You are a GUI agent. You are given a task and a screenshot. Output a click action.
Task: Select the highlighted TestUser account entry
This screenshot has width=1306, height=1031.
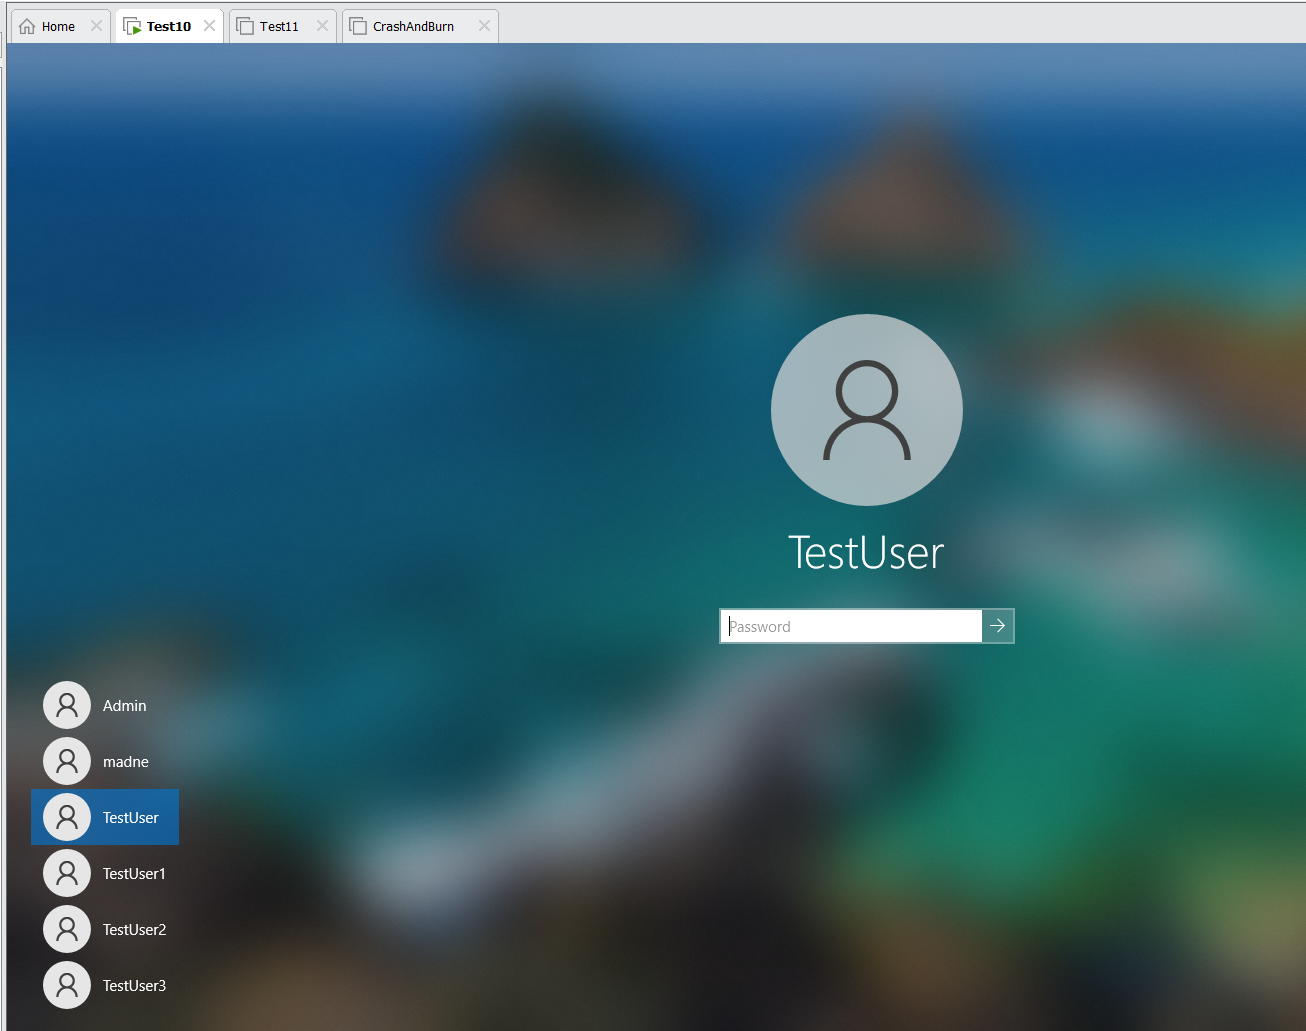(105, 817)
